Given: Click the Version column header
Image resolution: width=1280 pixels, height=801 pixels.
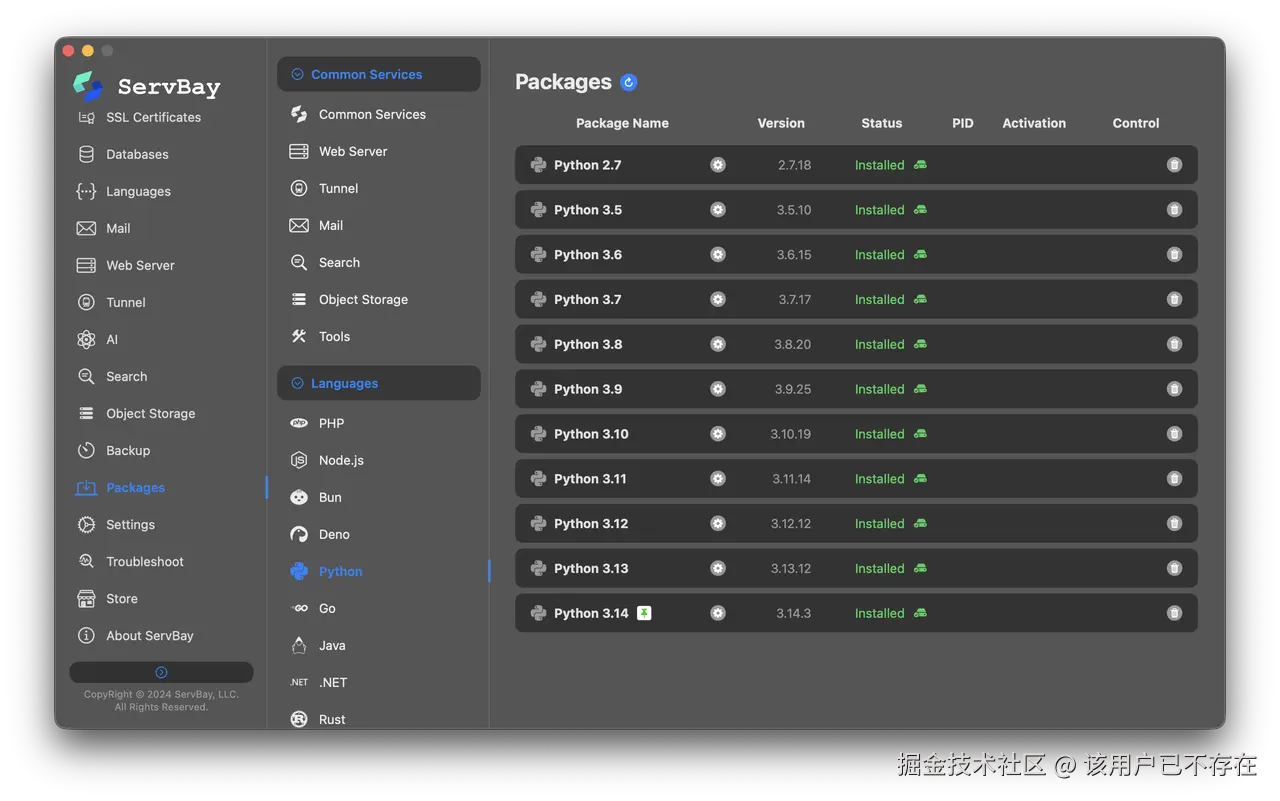Looking at the screenshot, I should coord(781,123).
